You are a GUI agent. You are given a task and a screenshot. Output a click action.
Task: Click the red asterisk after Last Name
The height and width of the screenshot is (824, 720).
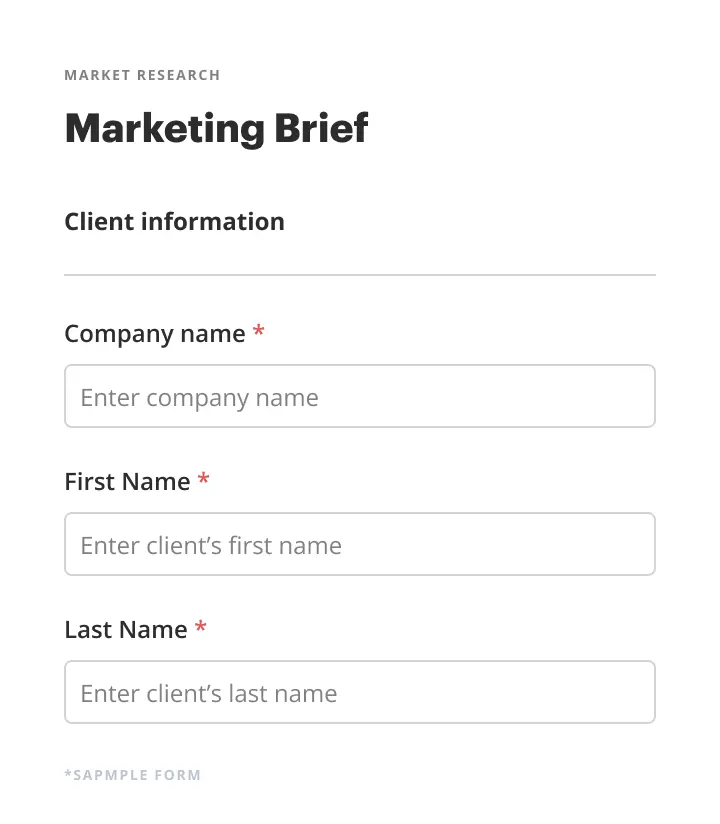click(201, 629)
